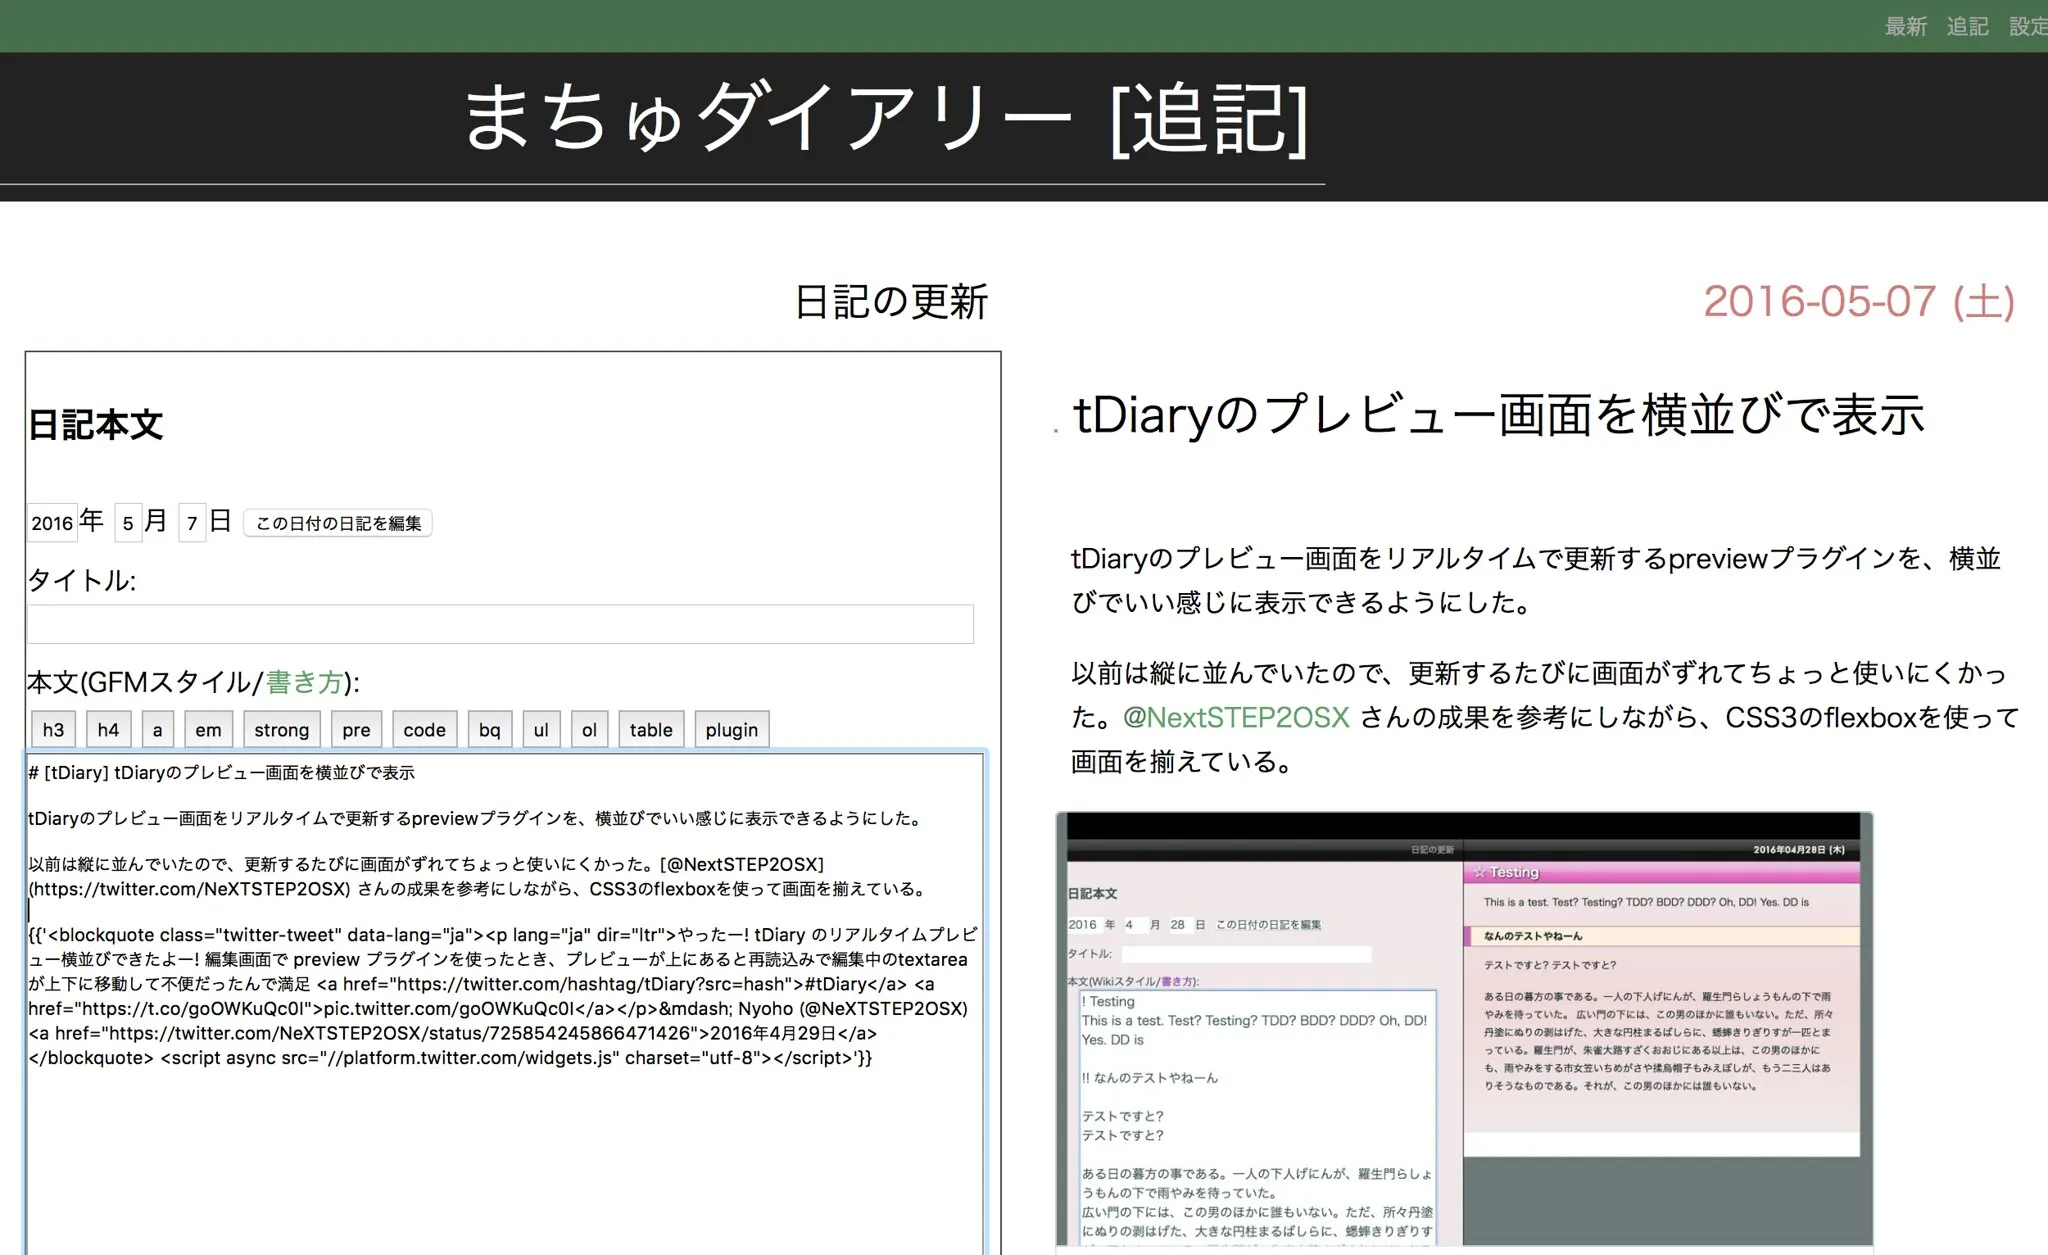Screen dimensions: 2048x1255
Task: Click the pre toolbar button
Action: click(356, 730)
